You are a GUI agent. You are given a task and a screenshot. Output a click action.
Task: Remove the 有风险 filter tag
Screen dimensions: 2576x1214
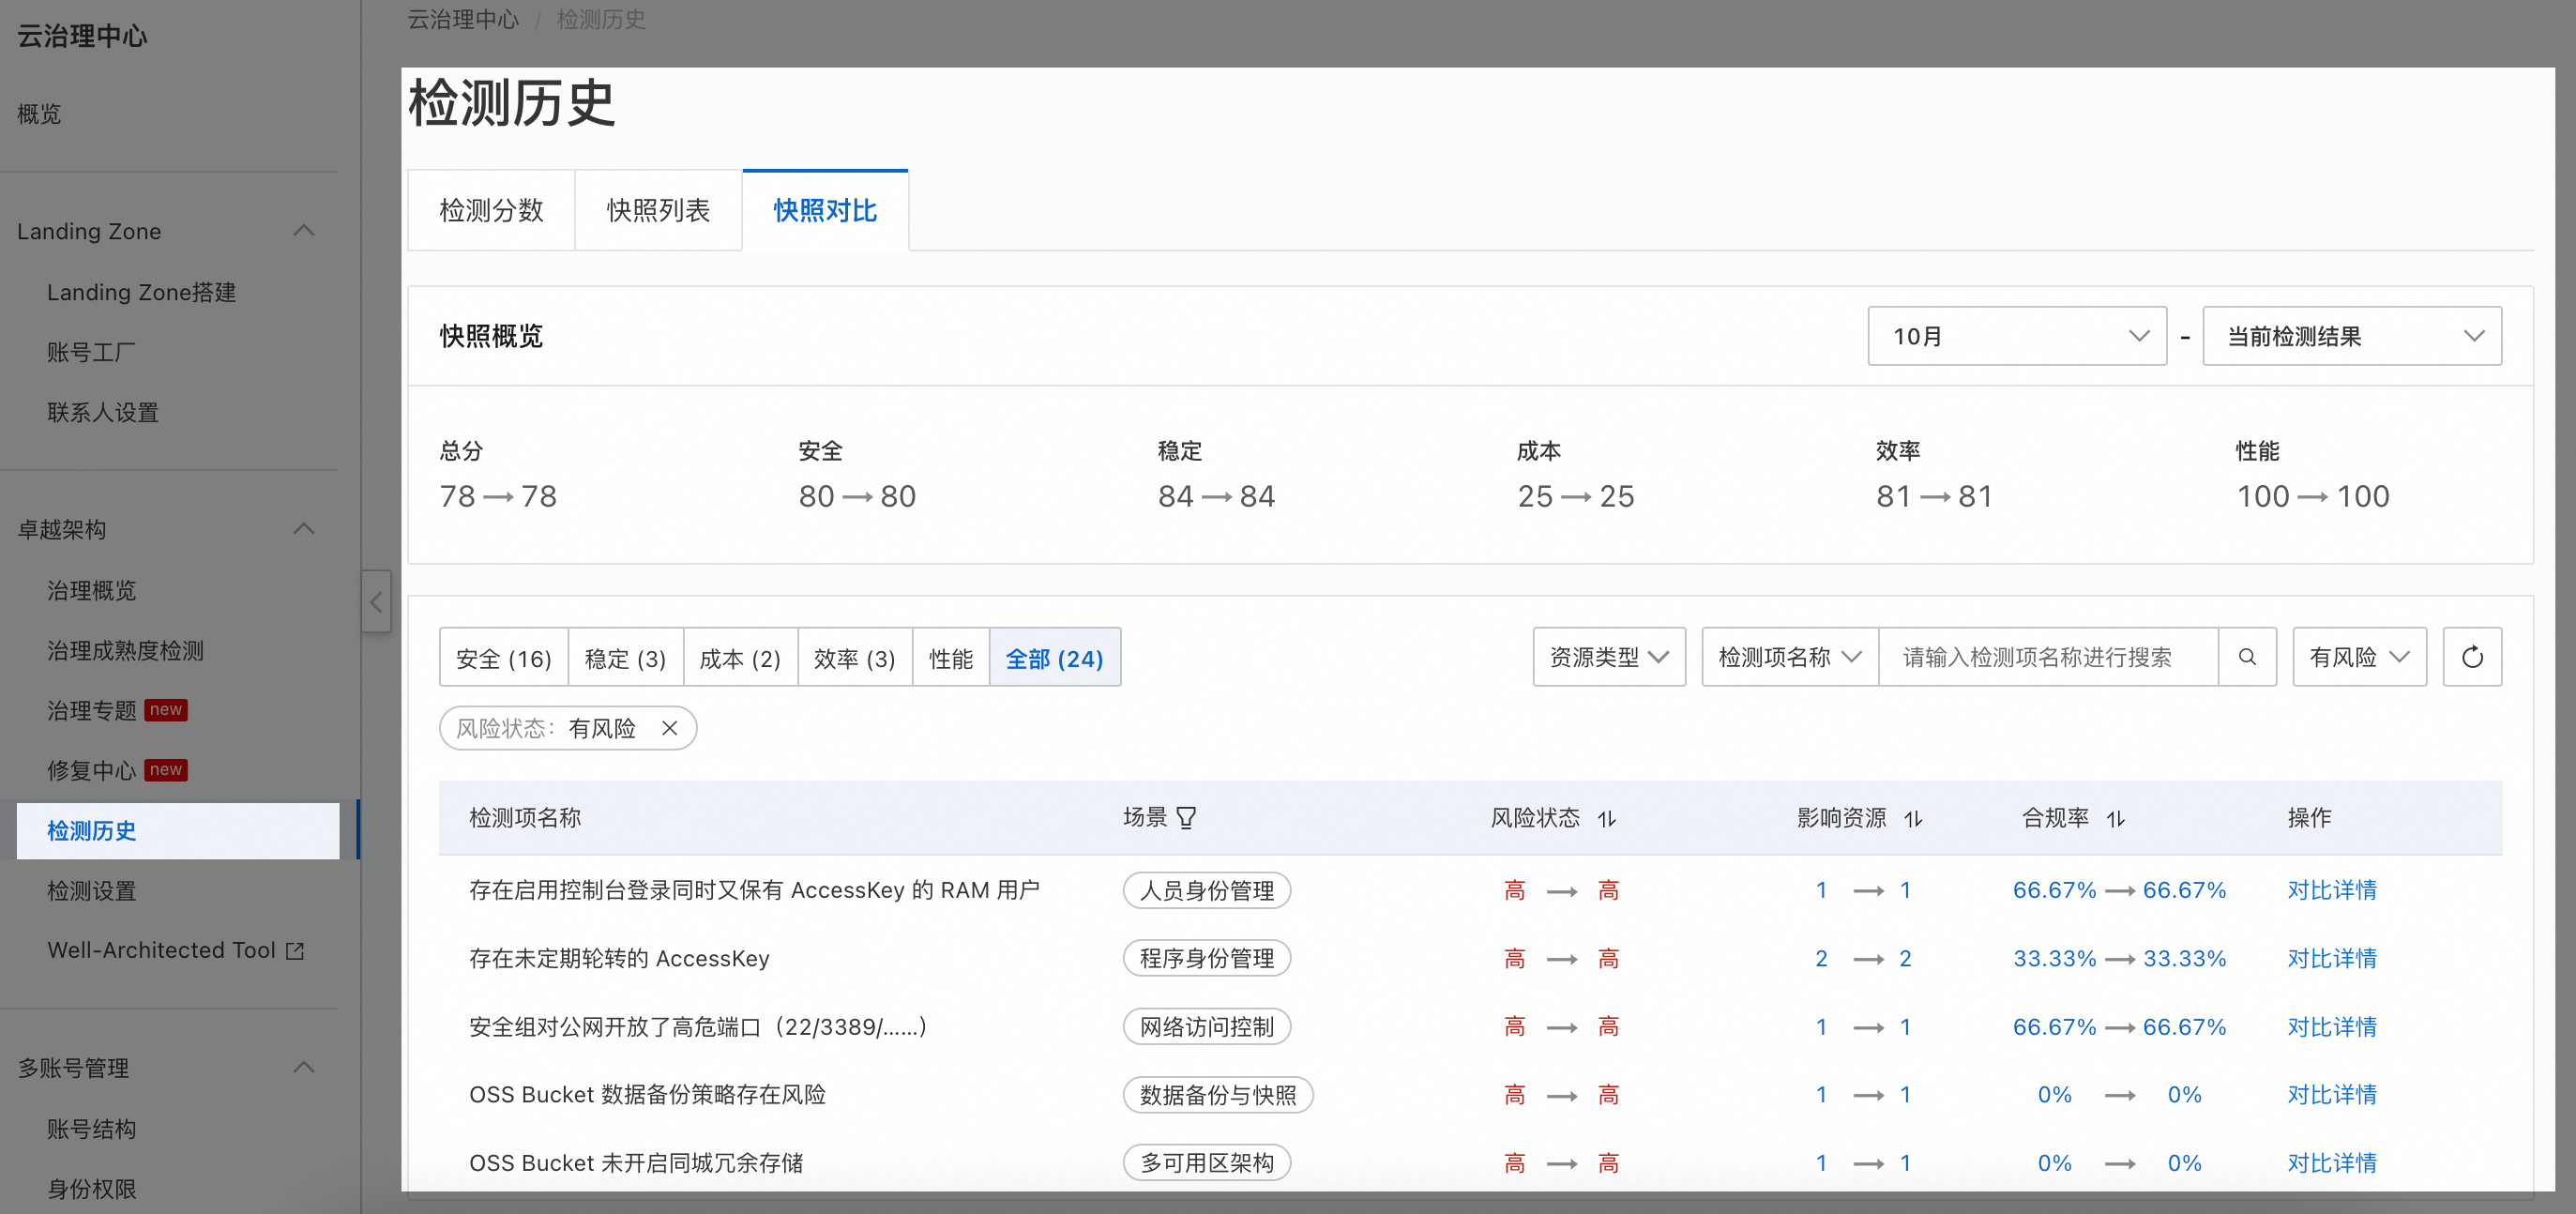point(670,728)
